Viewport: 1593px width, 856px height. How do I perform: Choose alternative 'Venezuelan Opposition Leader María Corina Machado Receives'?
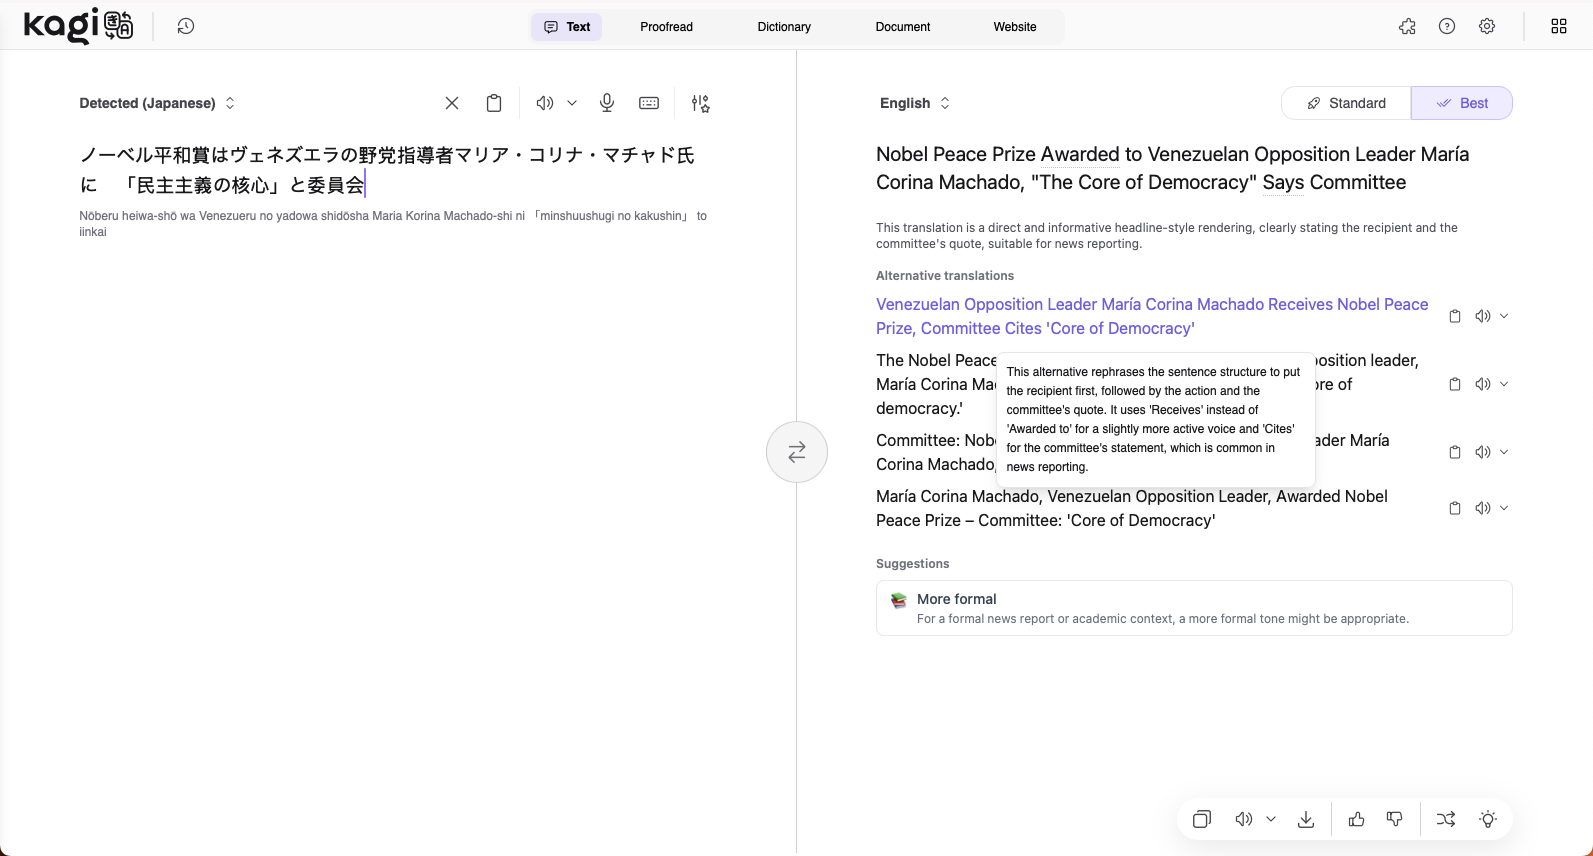pos(1152,316)
